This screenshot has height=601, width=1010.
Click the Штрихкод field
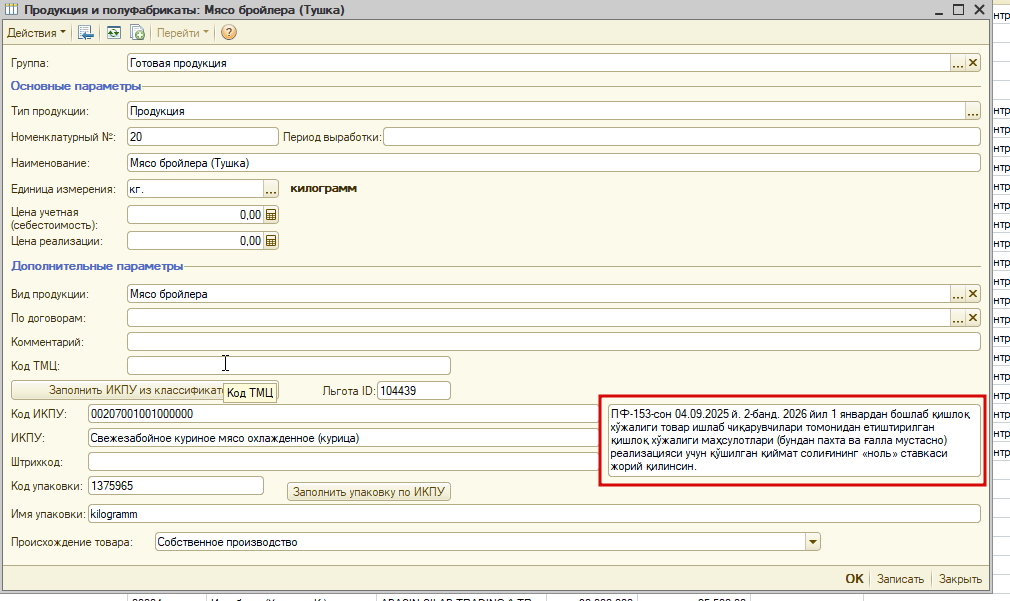pyautogui.click(x=343, y=462)
